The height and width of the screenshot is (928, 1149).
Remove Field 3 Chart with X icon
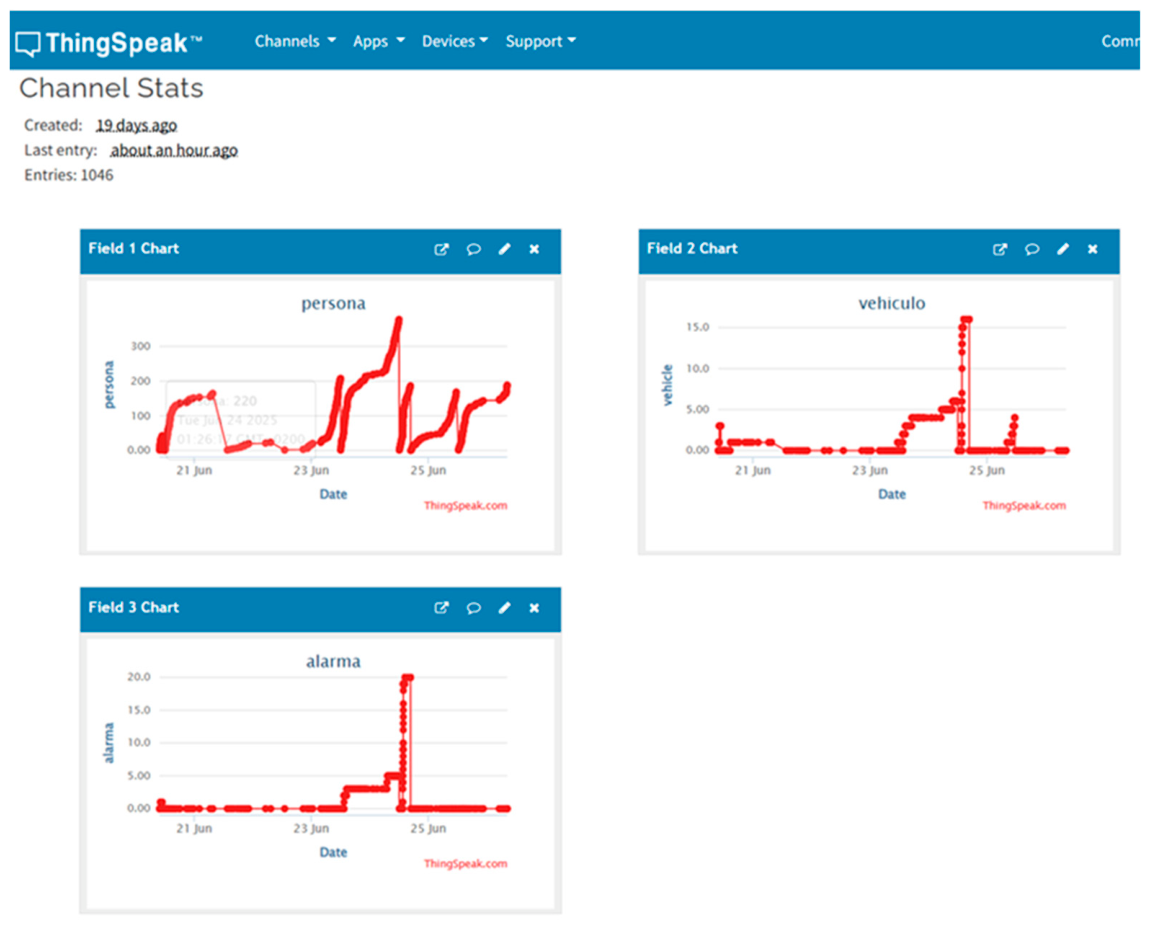534,608
